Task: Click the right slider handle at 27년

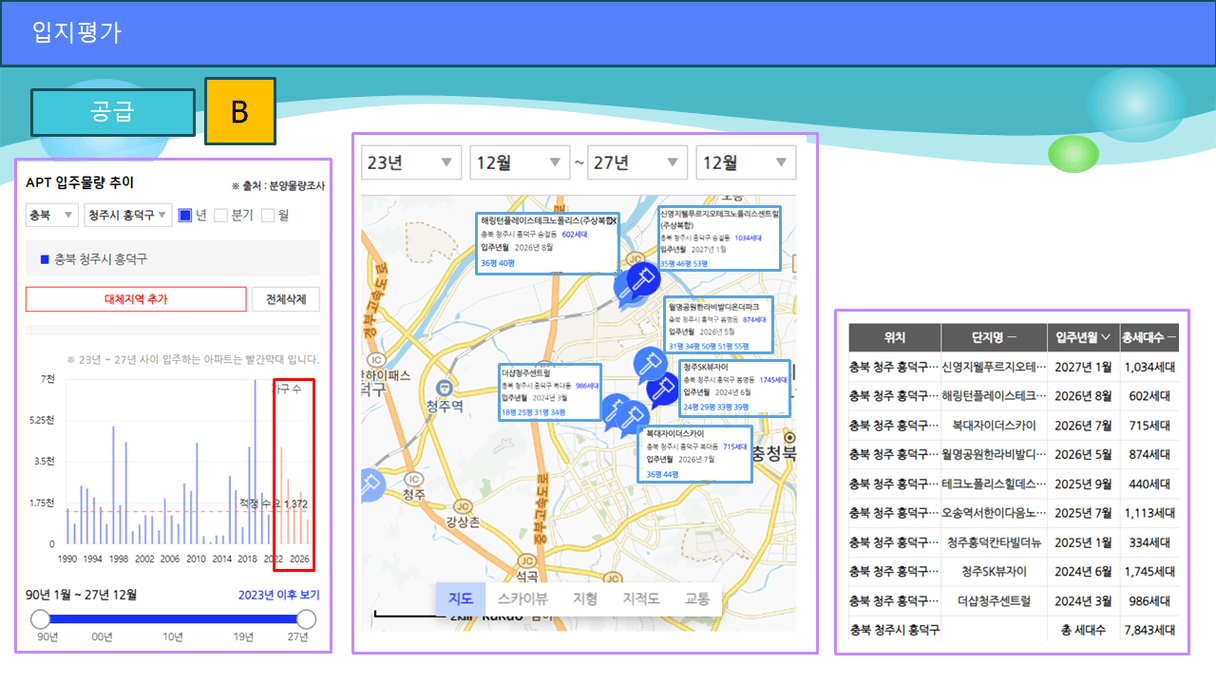Action: pyautogui.click(x=307, y=619)
